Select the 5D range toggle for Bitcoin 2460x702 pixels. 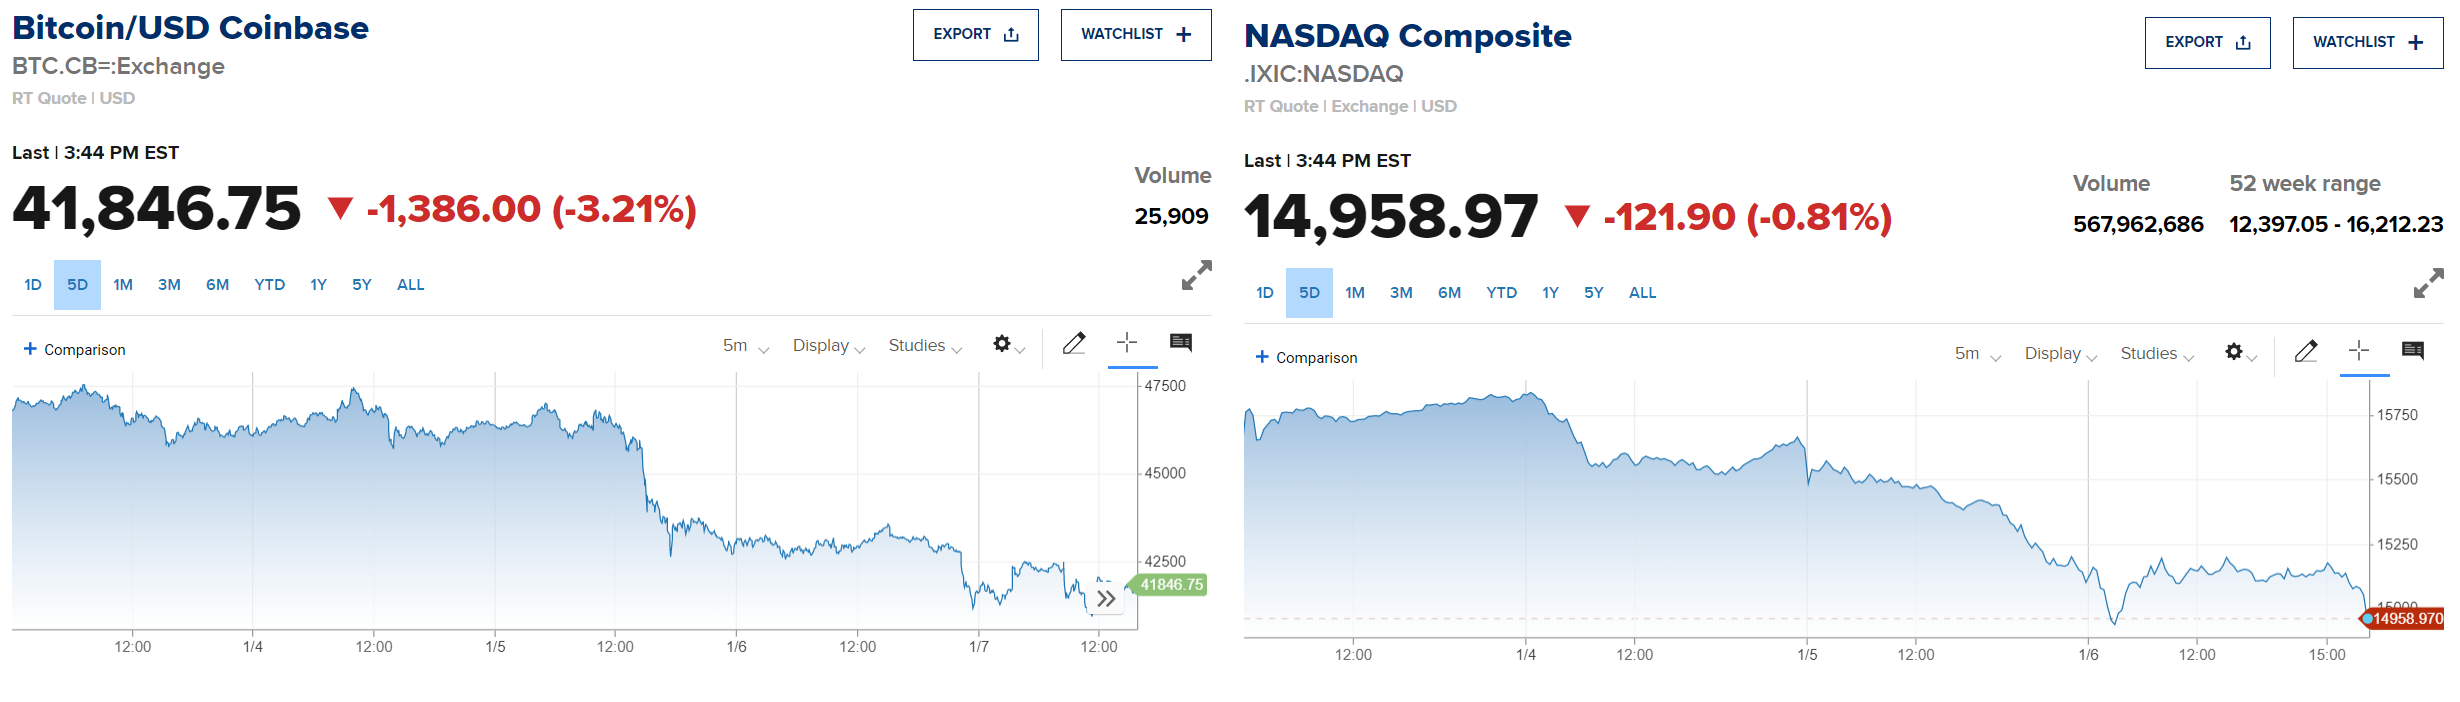[x=77, y=285]
